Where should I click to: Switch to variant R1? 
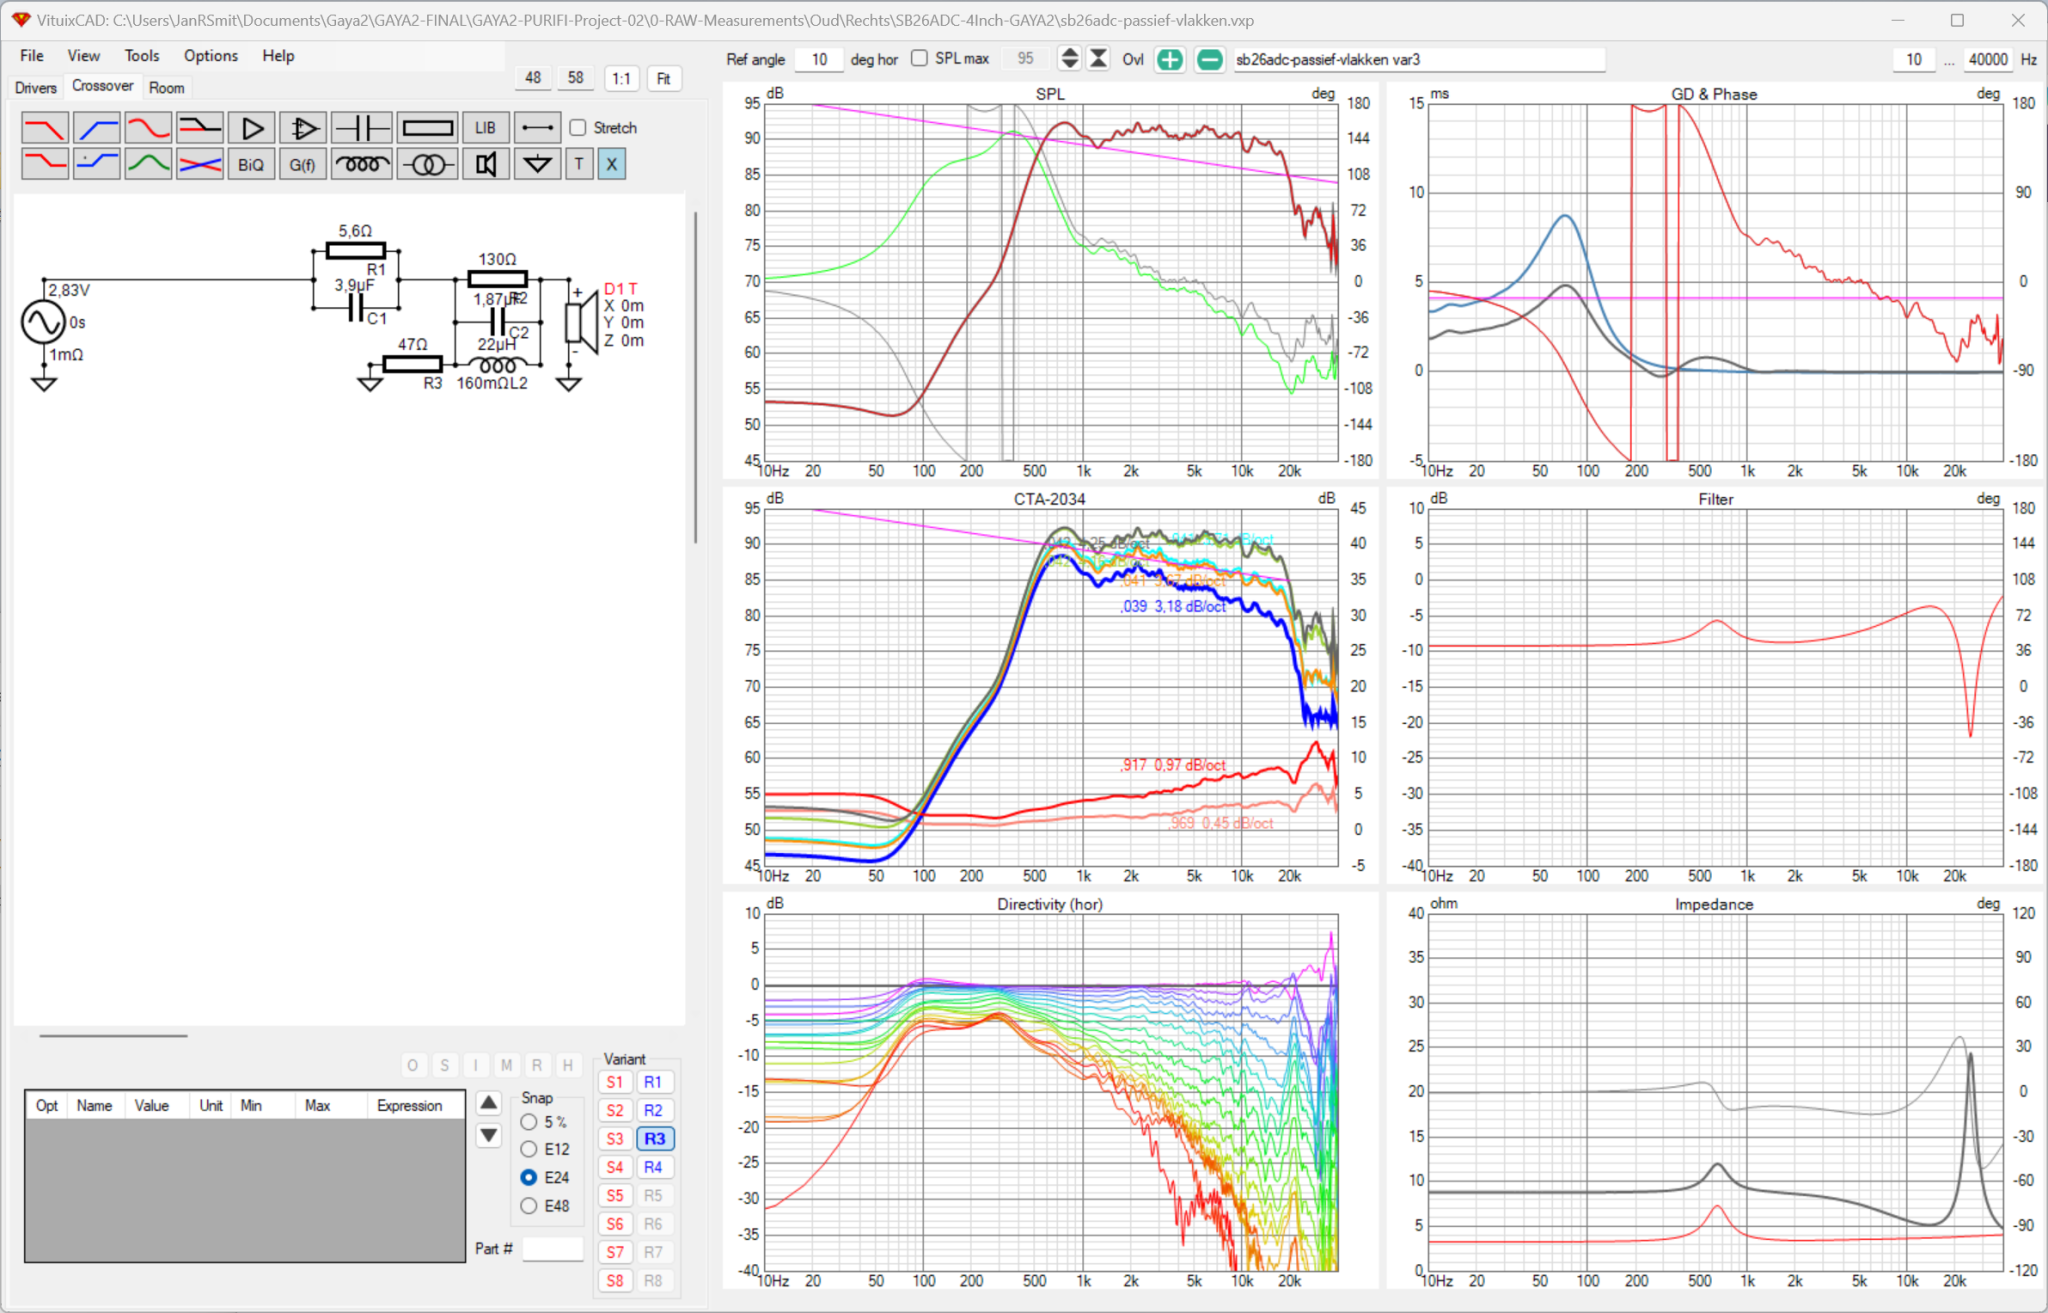coord(653,1082)
